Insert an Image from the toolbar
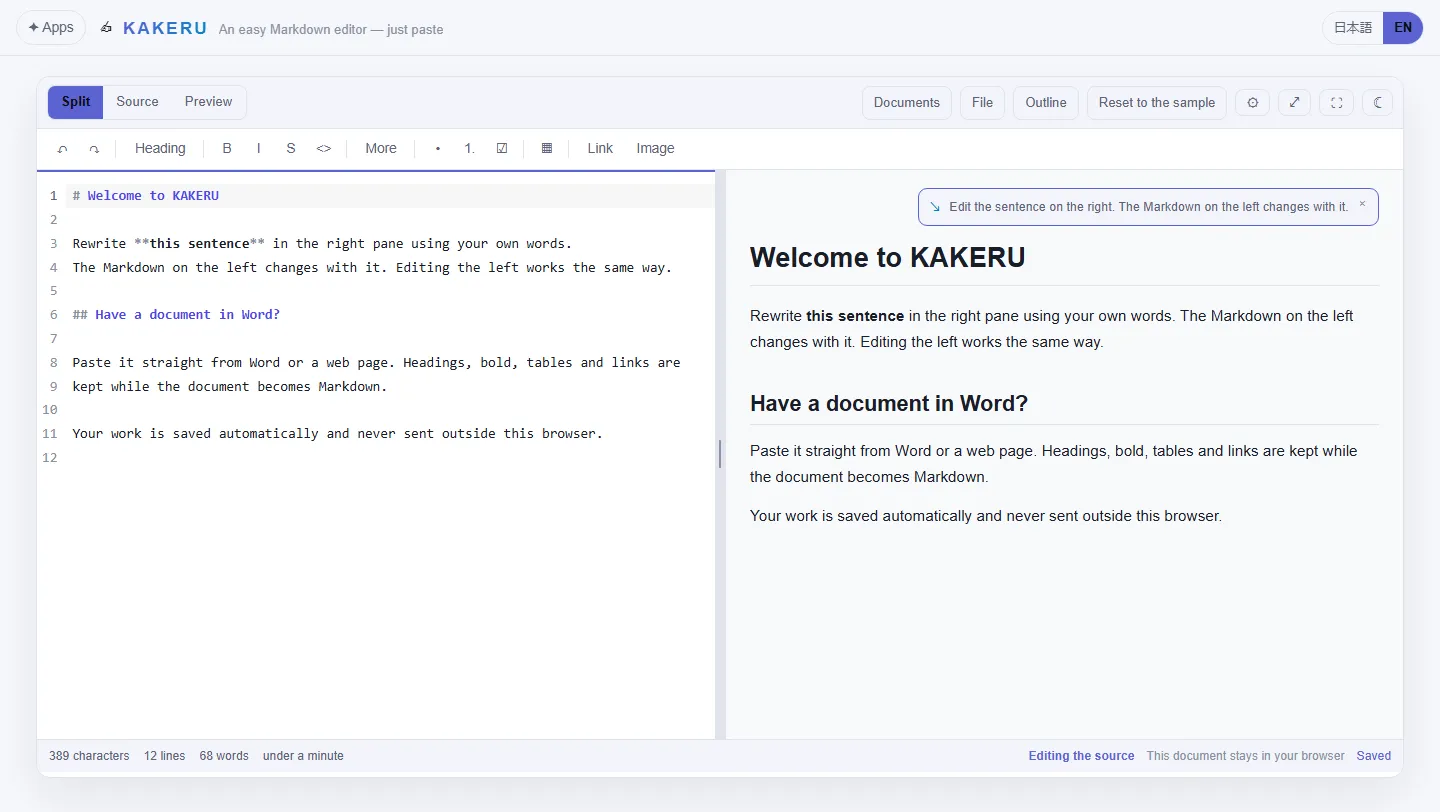 [655, 148]
